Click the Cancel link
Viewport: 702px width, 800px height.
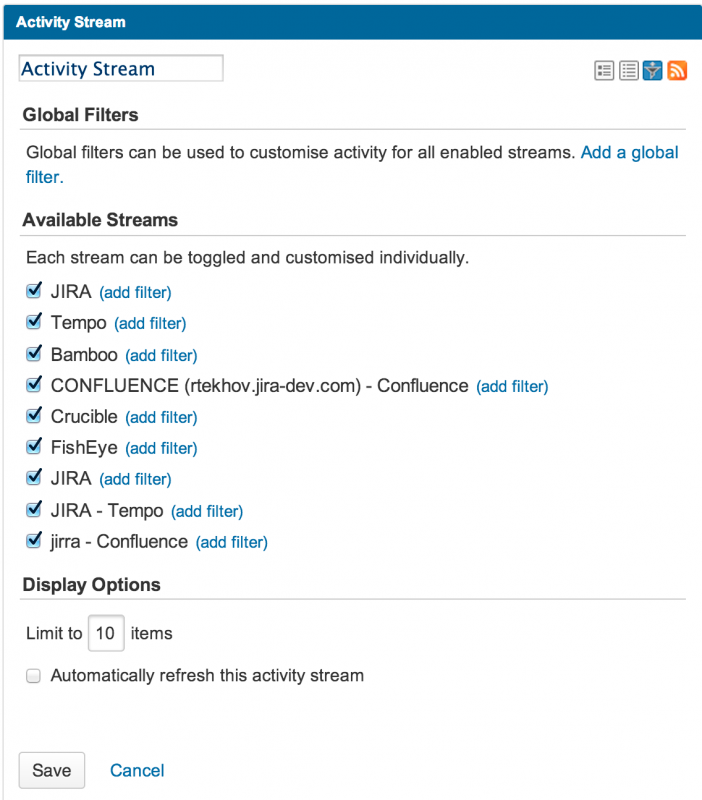[x=137, y=770]
